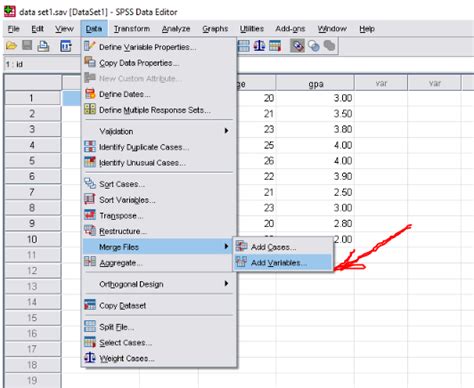474x388 pixels.
Task: Open the View menu
Action: coord(64,29)
